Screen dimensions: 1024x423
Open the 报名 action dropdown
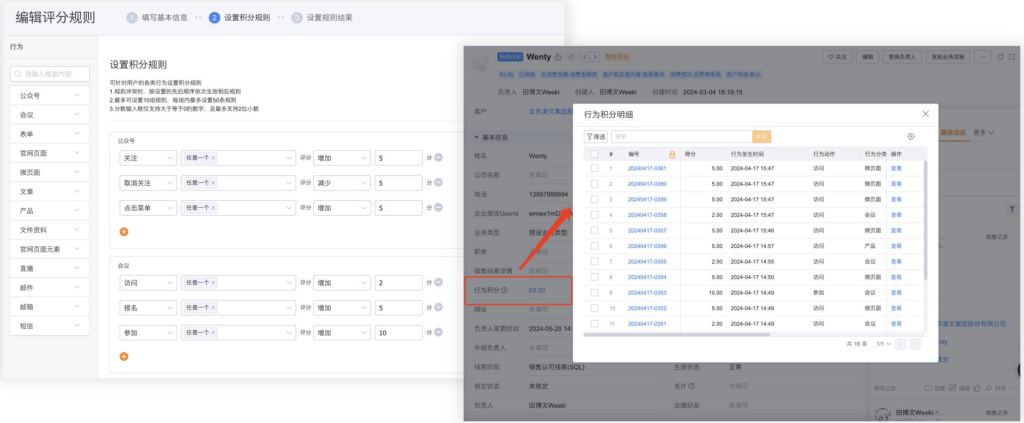pos(146,308)
